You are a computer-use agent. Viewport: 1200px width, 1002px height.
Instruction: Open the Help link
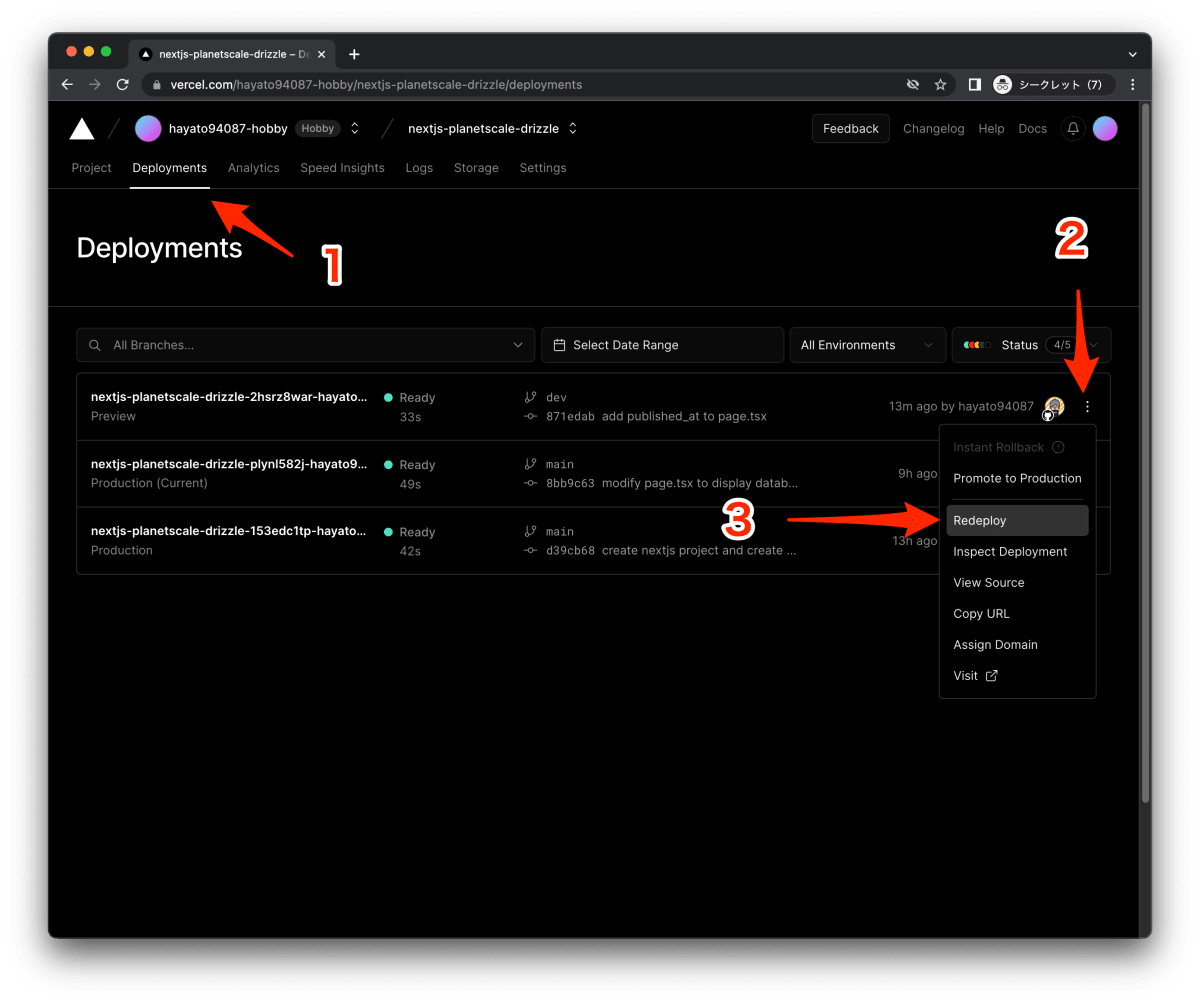tap(991, 128)
